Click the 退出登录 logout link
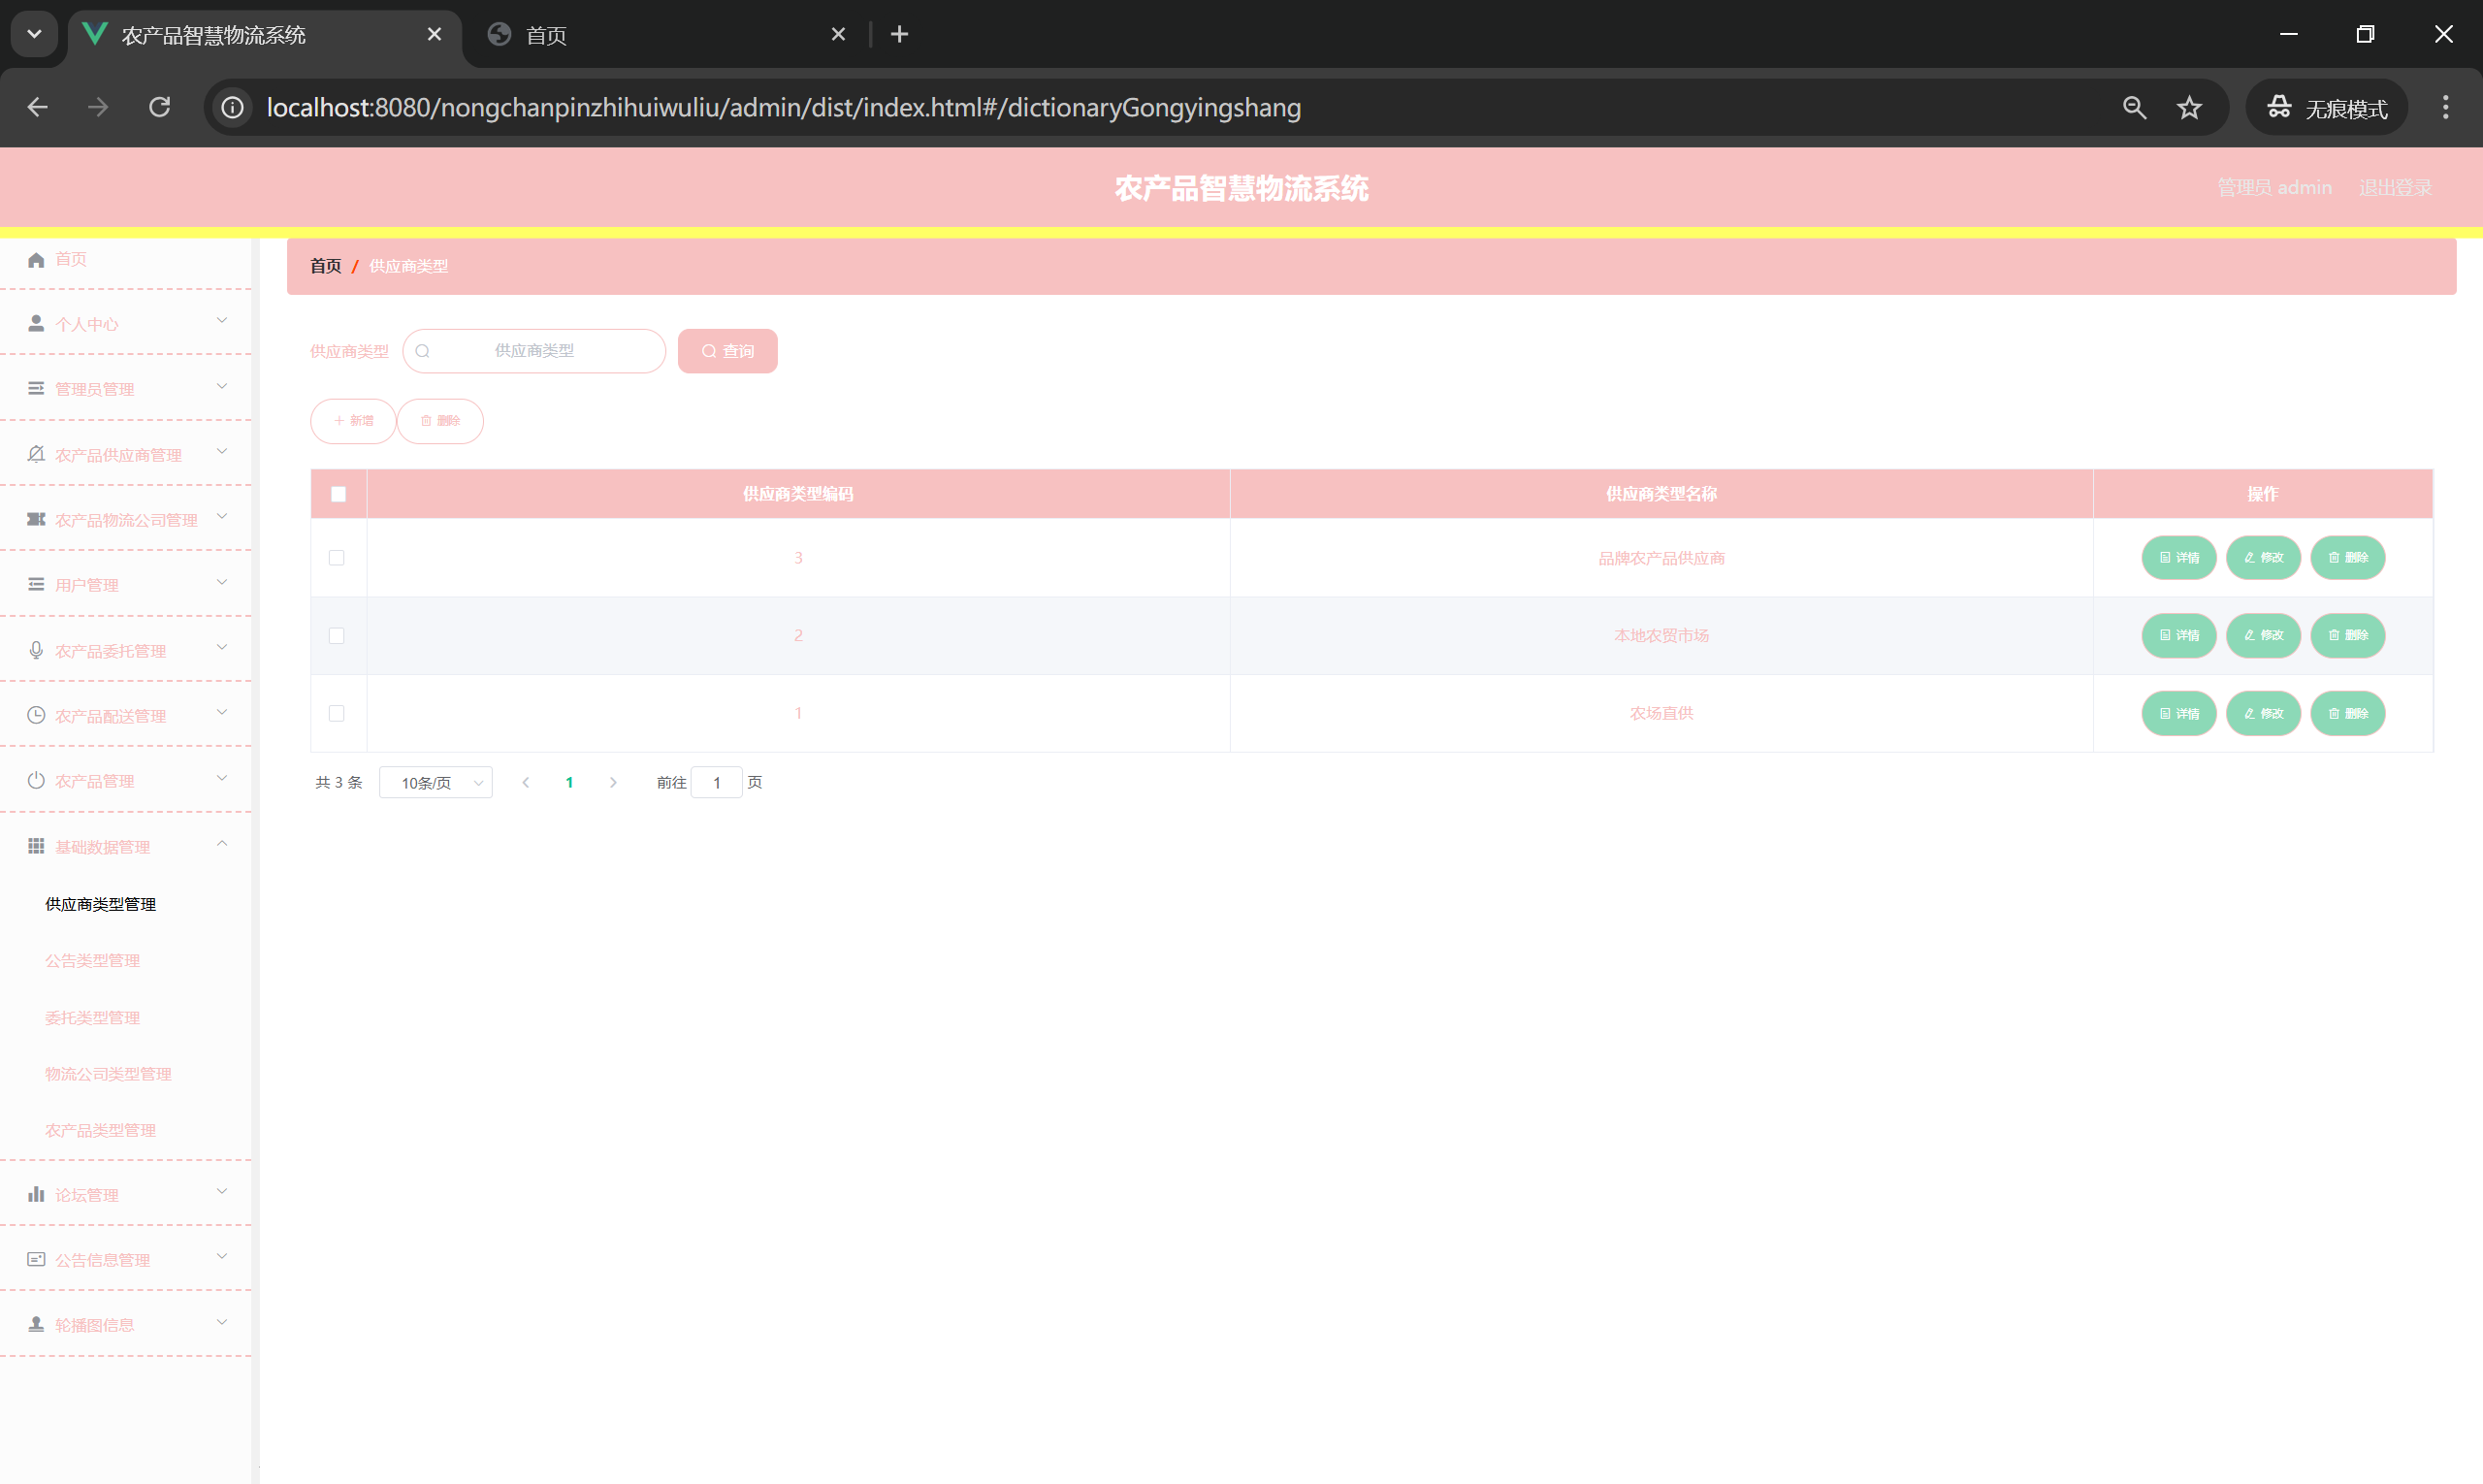Viewport: 2483px width, 1484px height. pos(2395,188)
